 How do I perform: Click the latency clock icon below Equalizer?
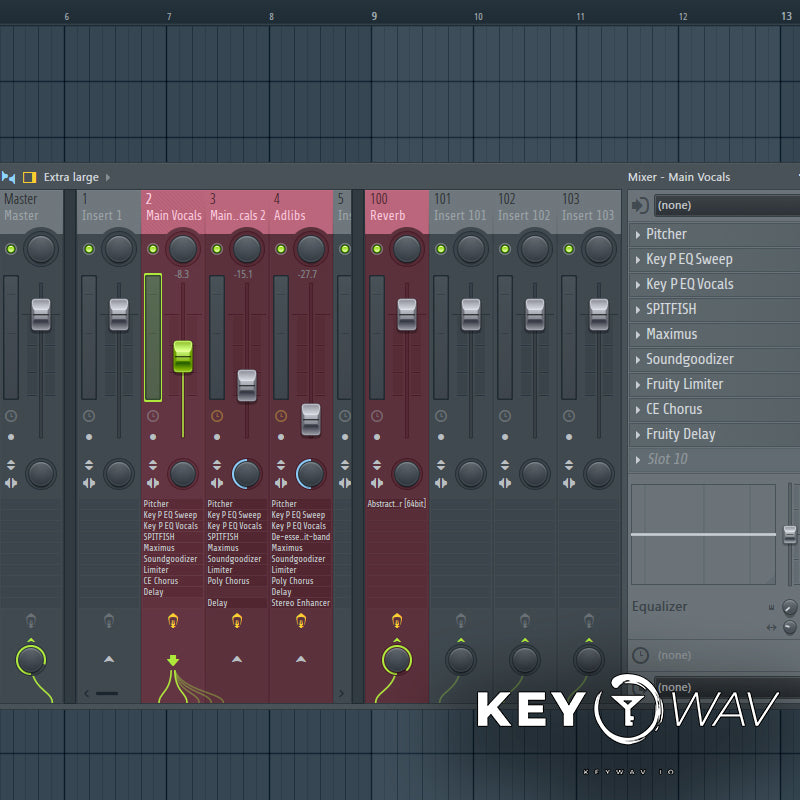(640, 655)
